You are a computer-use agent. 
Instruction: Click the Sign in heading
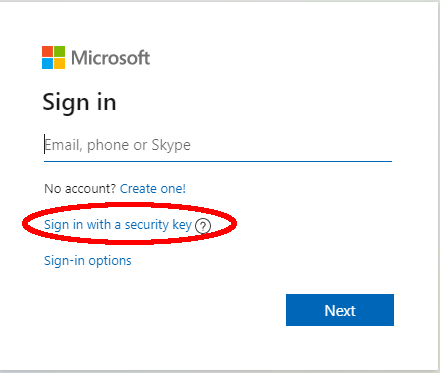click(x=79, y=102)
